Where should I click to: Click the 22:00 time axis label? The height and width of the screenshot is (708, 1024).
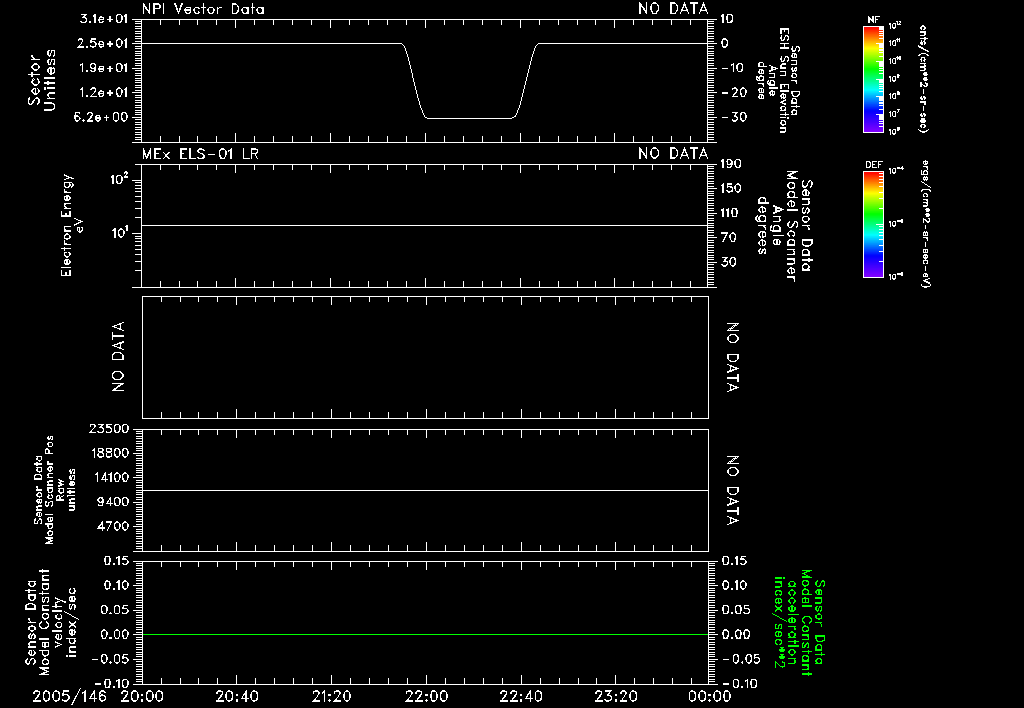click(426, 696)
